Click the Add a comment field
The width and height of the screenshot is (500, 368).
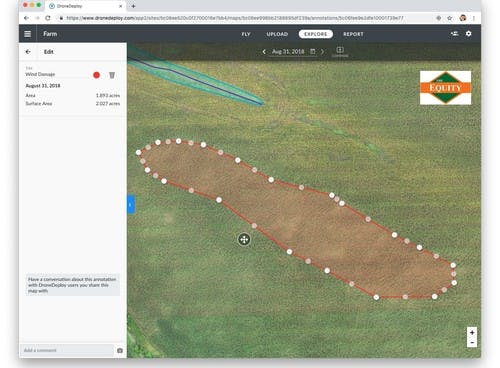pos(68,350)
